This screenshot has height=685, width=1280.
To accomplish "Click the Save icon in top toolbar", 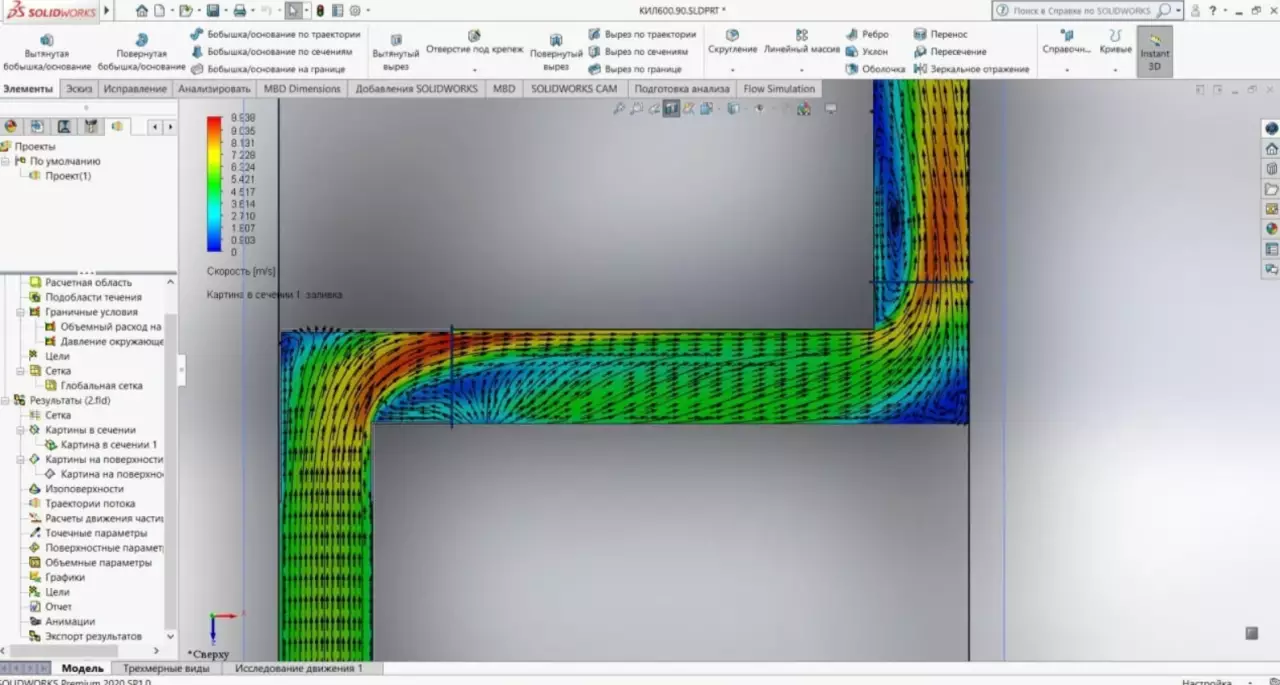I will [213, 11].
